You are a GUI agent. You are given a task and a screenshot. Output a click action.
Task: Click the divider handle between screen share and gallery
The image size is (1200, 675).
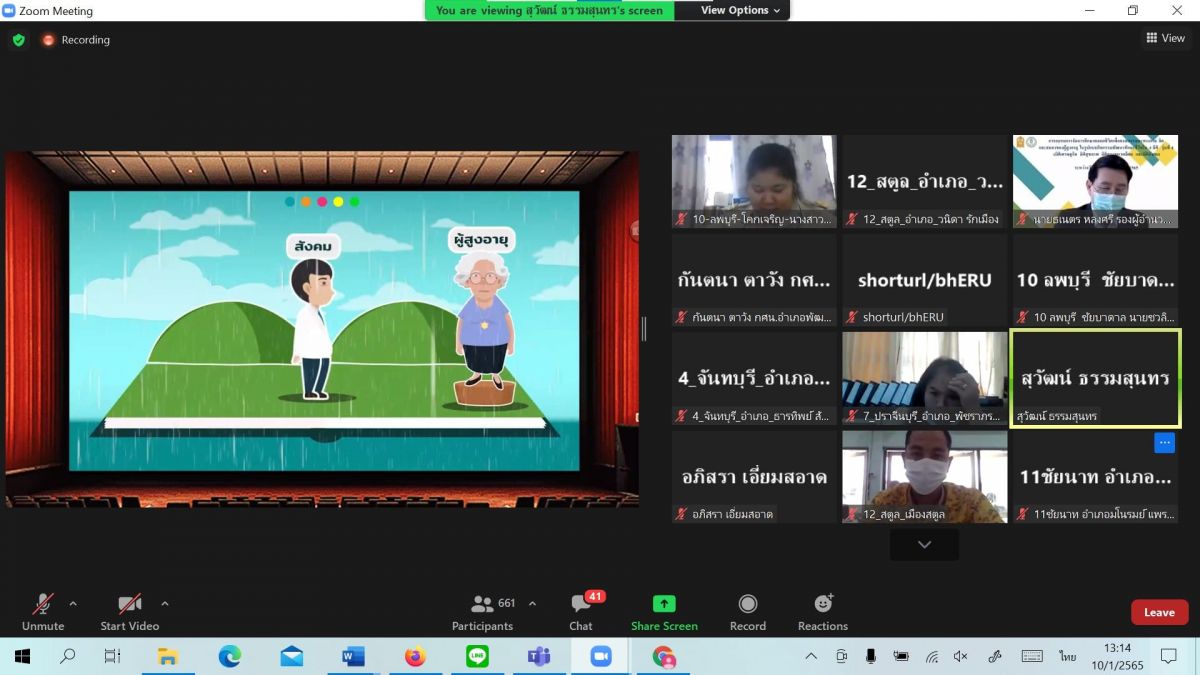[x=643, y=328]
